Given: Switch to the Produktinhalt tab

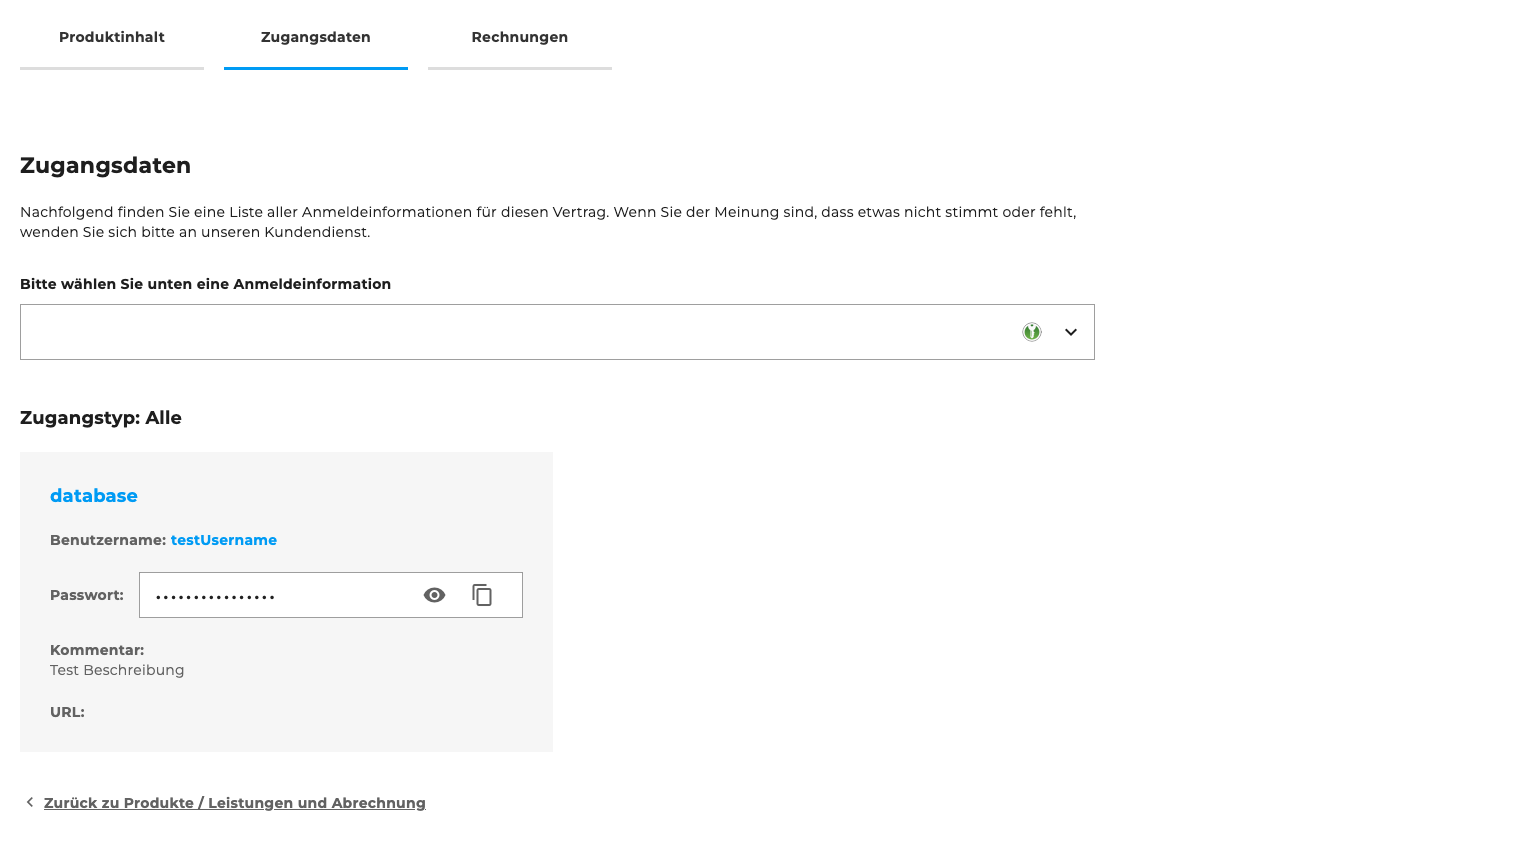Looking at the screenshot, I should point(112,37).
